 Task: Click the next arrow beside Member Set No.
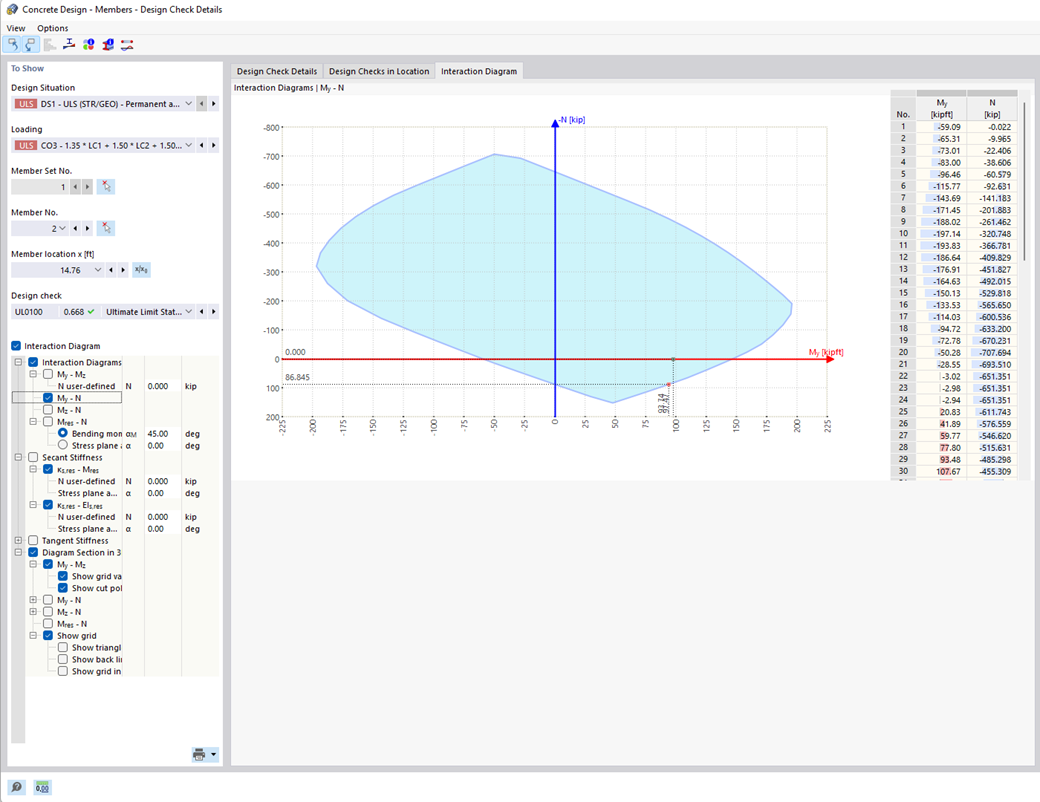(x=85, y=186)
